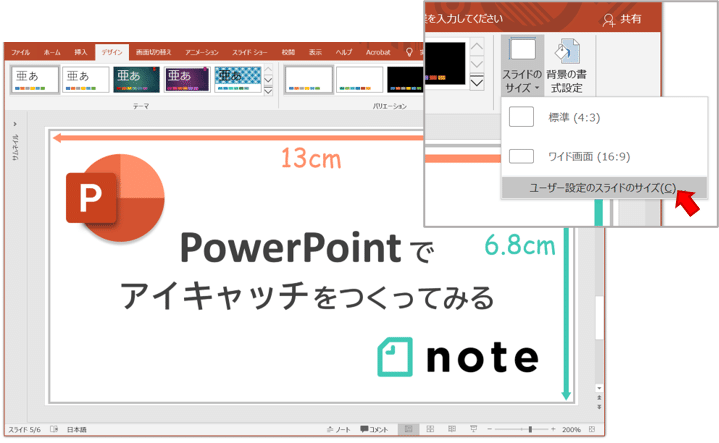Go to previous slide double-arrow button
The image size is (719, 443).
[599, 398]
